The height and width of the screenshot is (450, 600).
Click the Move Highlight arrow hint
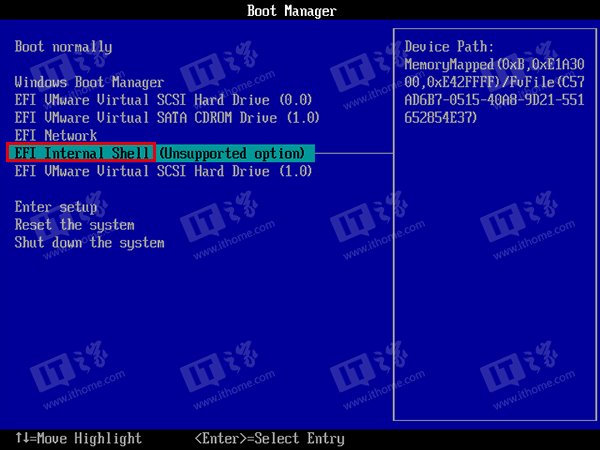coord(78,438)
